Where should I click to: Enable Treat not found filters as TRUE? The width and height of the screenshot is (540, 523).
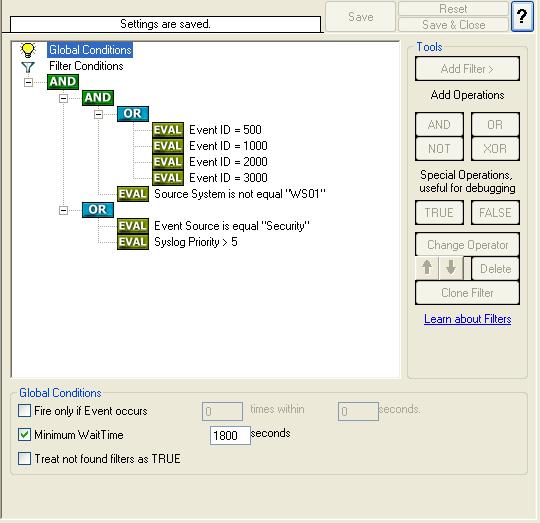click(x=24, y=459)
